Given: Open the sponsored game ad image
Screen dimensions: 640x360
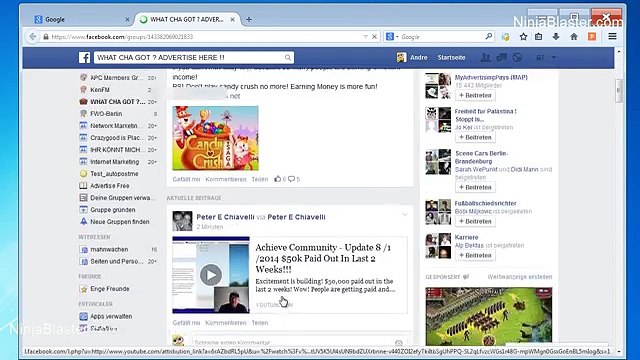Looking at the screenshot, I should [x=489, y=316].
